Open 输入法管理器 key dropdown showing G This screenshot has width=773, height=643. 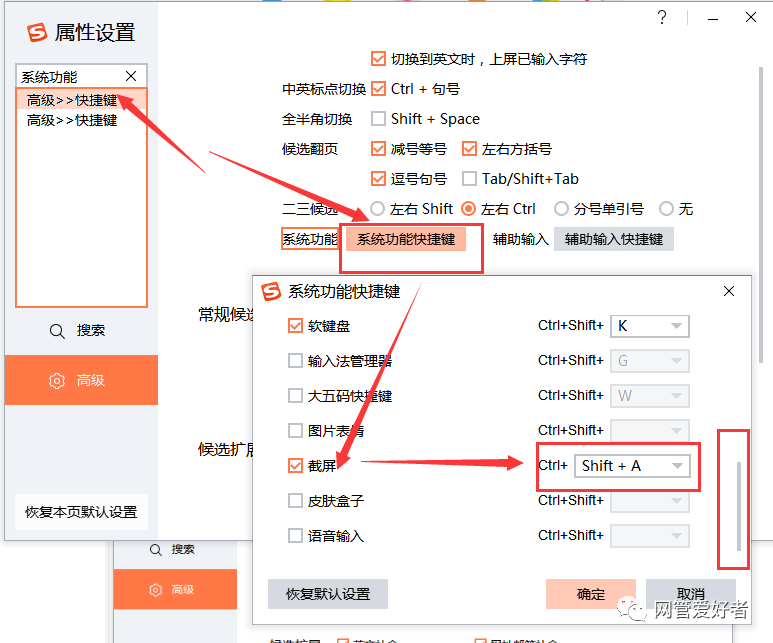coord(650,360)
